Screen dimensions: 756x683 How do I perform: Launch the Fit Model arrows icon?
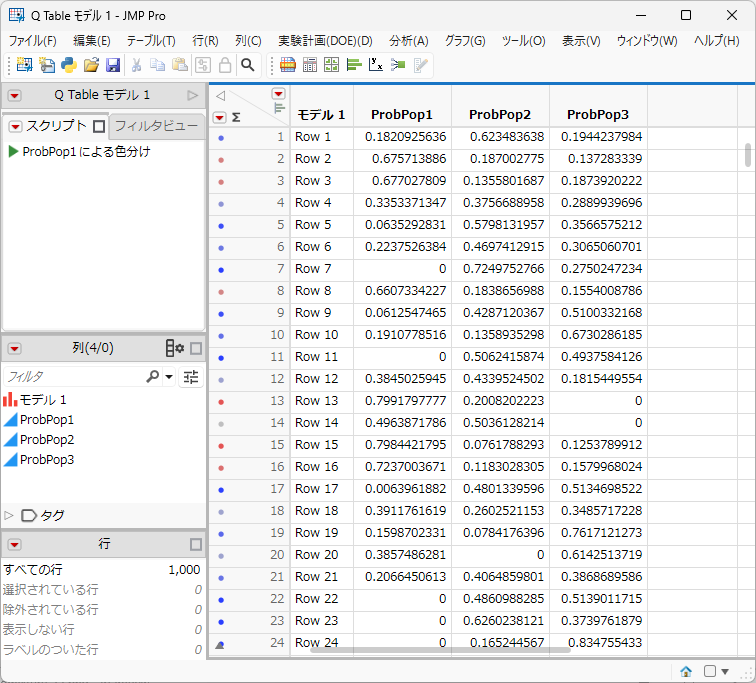398,65
